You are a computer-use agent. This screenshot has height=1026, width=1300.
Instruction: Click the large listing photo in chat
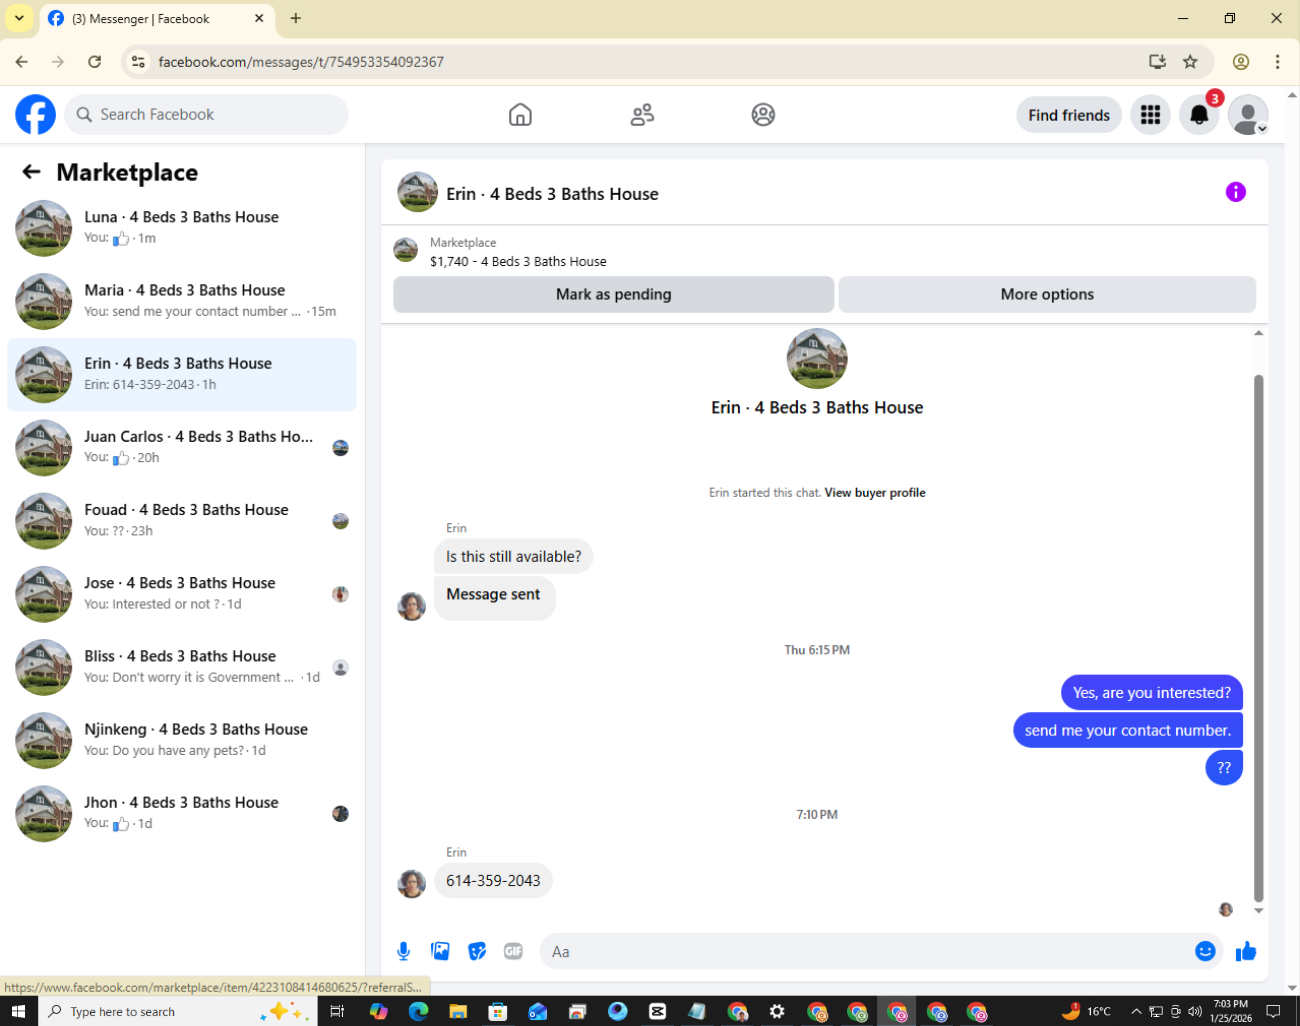(x=817, y=359)
